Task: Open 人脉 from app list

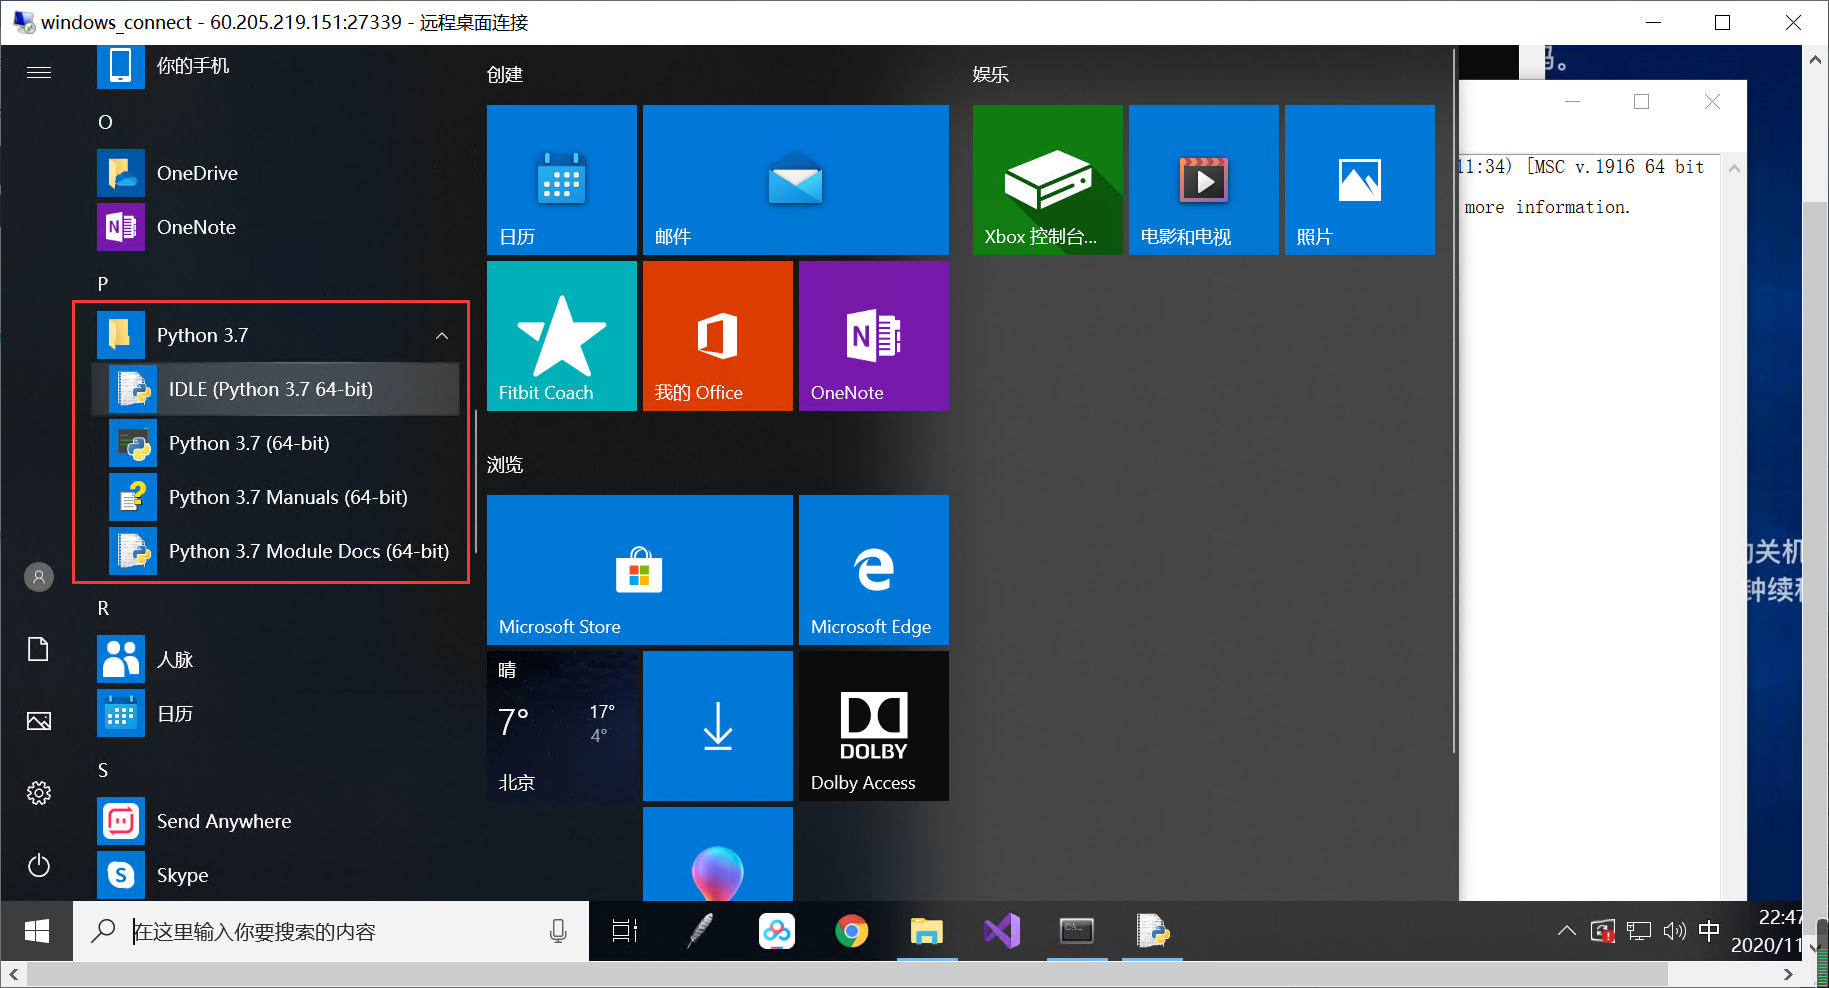Action: [278, 659]
